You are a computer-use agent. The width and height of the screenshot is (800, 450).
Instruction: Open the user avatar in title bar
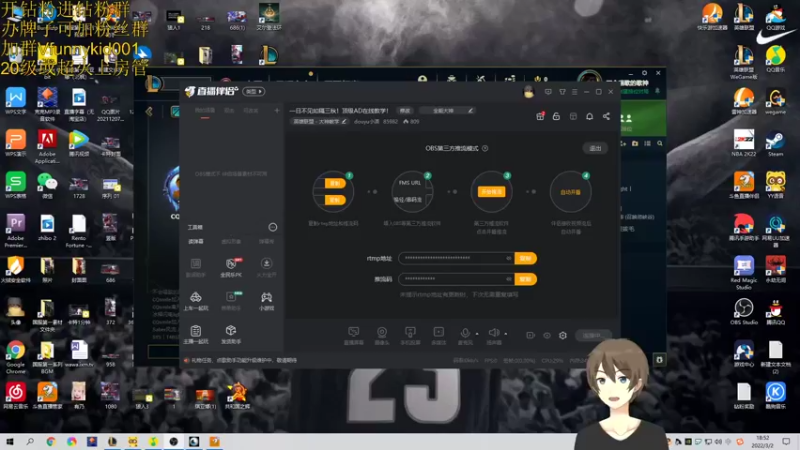coord(529,92)
